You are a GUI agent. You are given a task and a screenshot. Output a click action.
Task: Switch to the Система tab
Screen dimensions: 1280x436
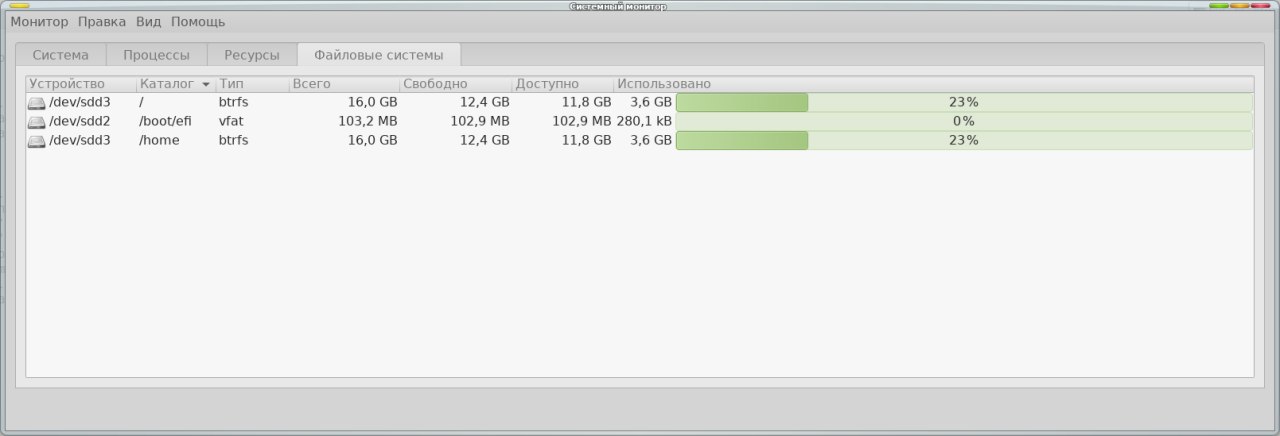click(61, 55)
